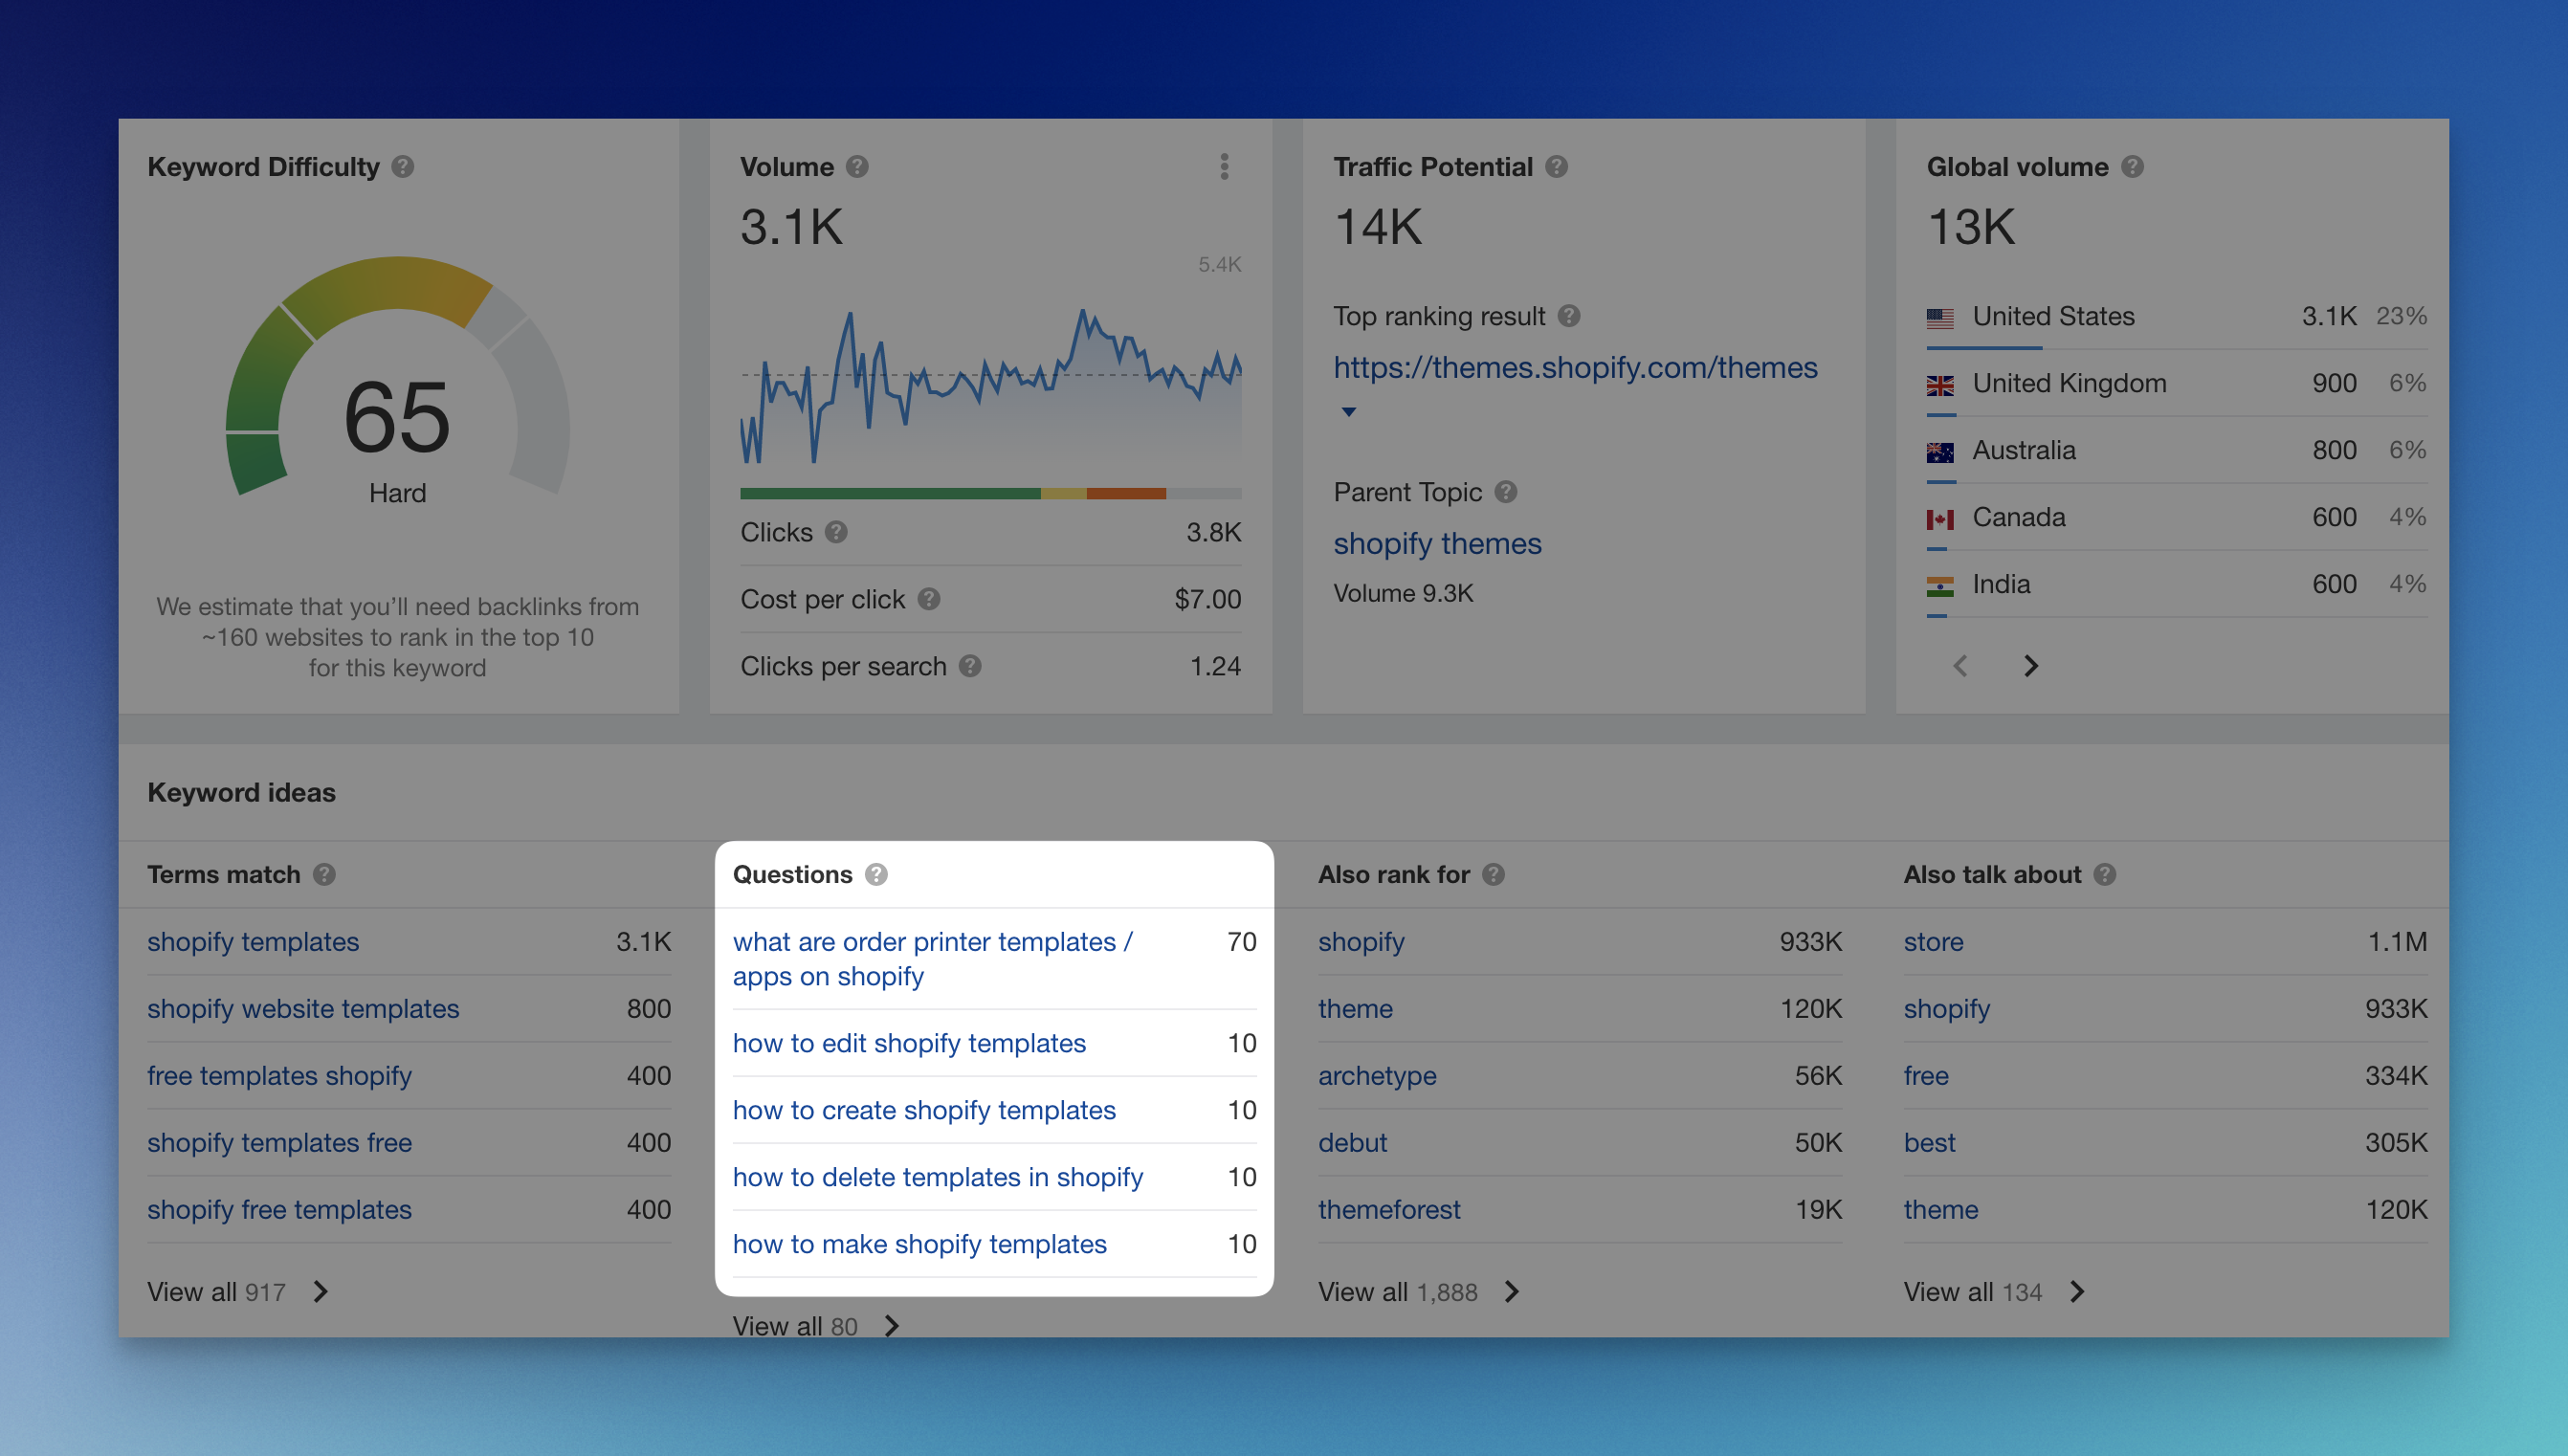Click the Clicks per search help icon
Screen dimensions: 2568x1456
tap(970, 666)
